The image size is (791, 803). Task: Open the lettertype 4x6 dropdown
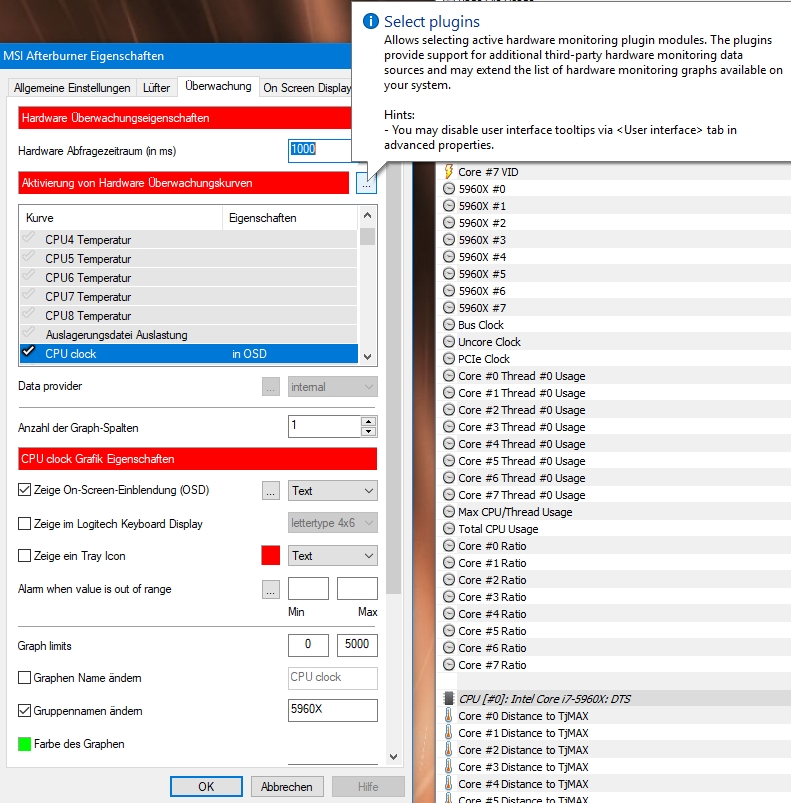[333, 523]
